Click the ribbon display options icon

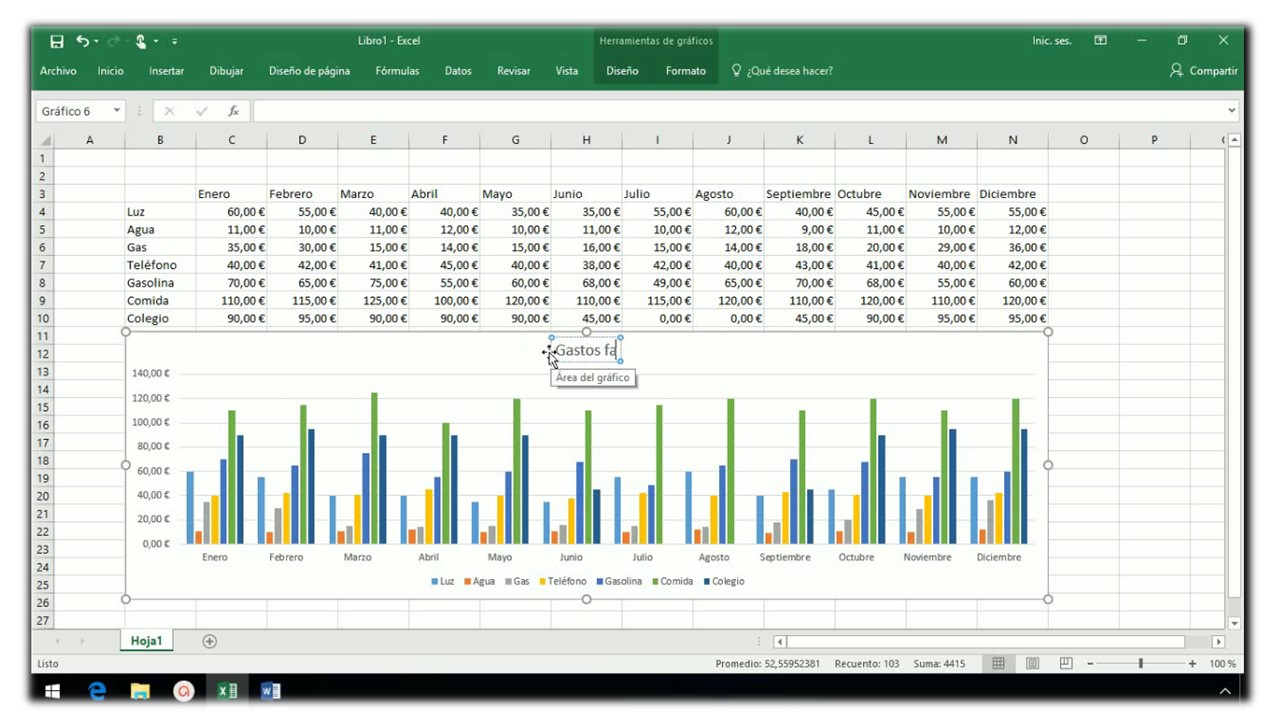click(x=1101, y=41)
